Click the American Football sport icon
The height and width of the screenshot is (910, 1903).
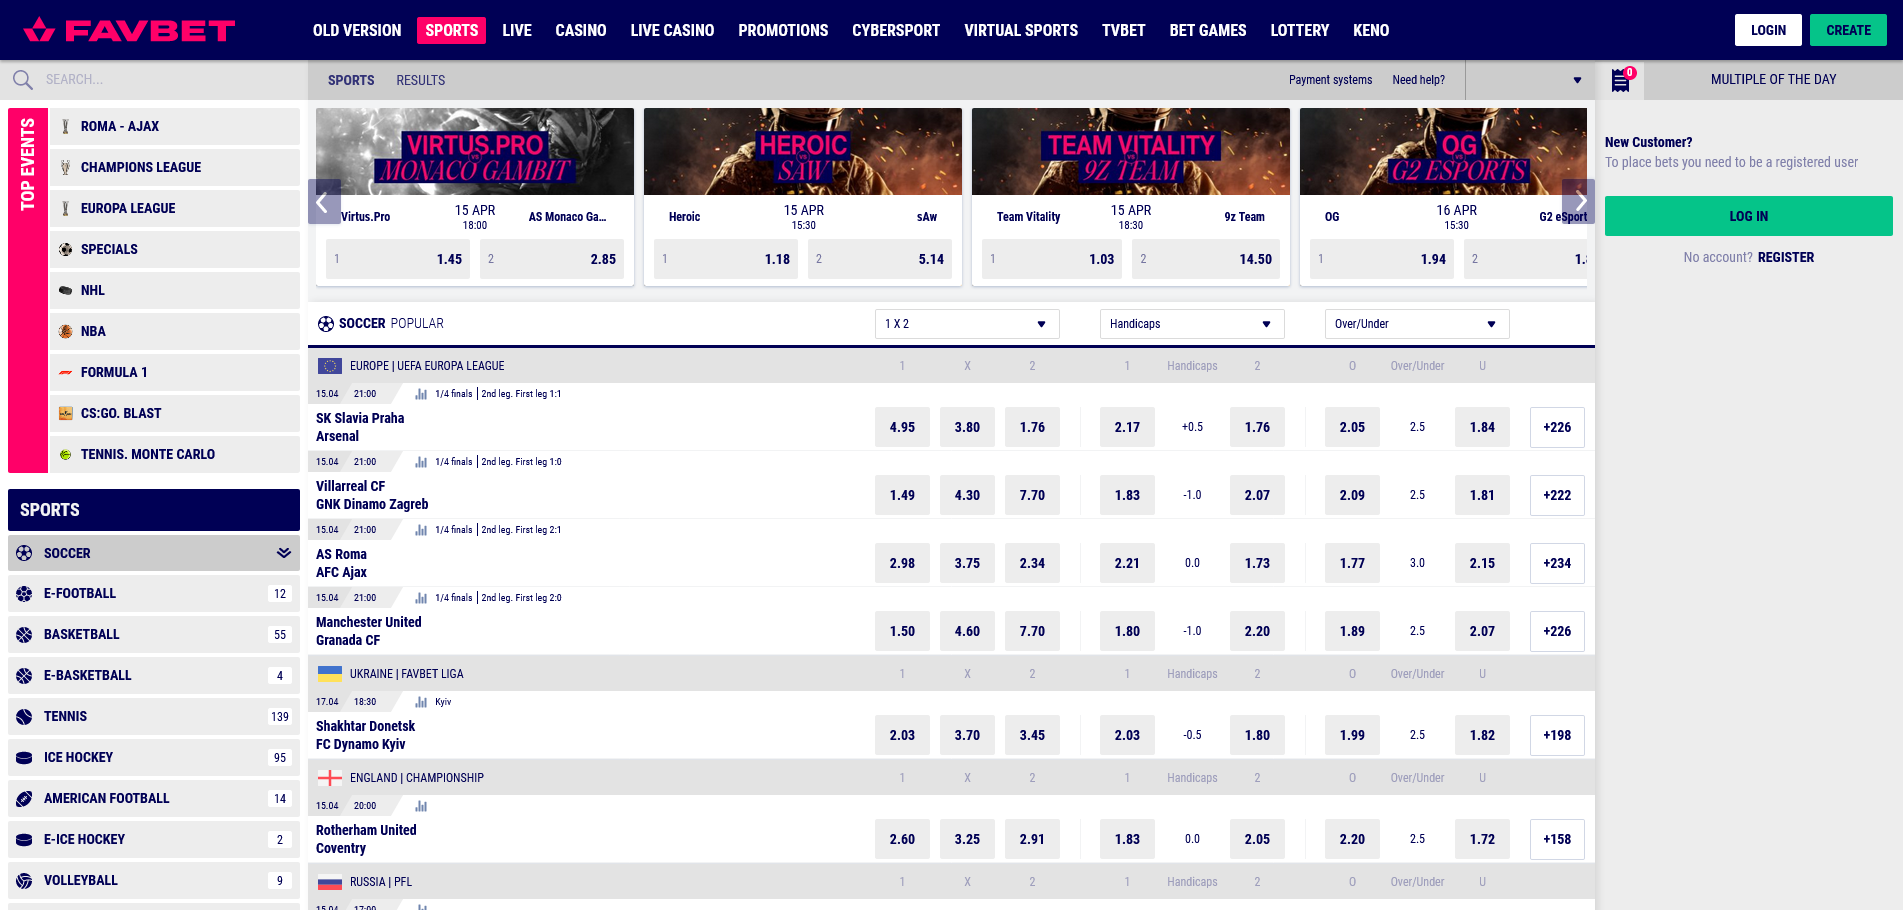pyautogui.click(x=24, y=798)
